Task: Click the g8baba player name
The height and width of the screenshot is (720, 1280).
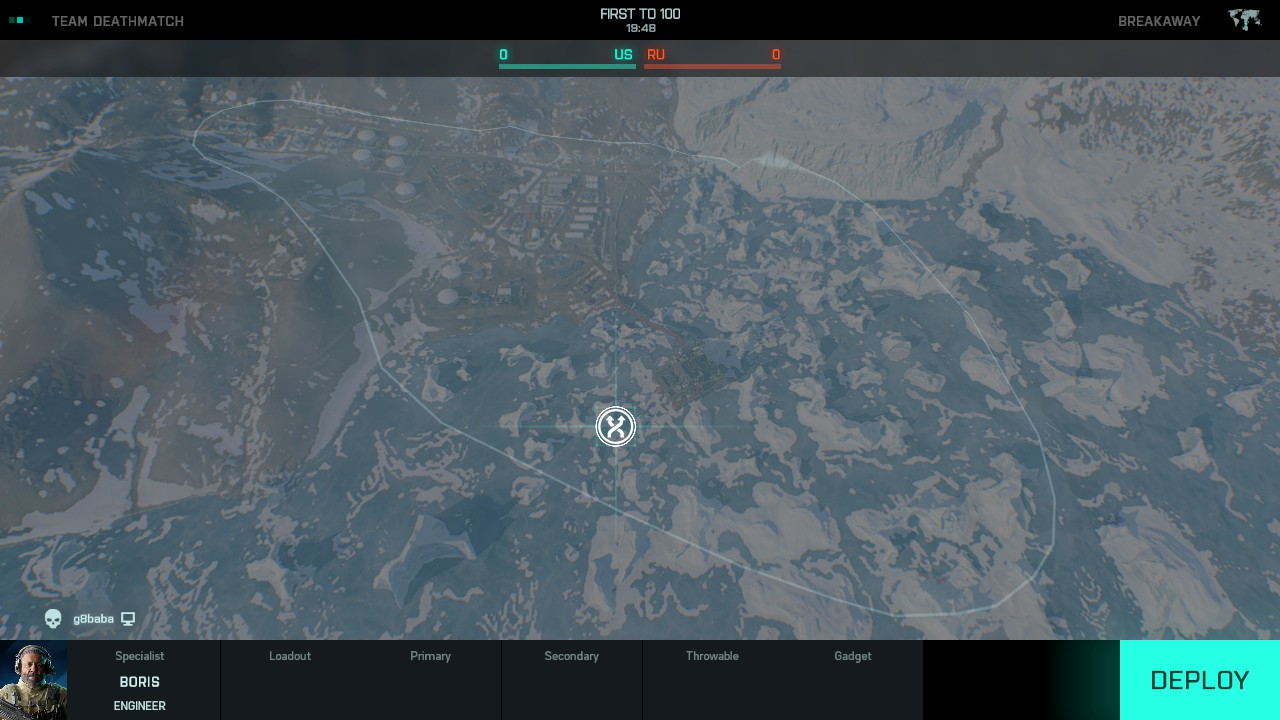Action: tap(93, 619)
